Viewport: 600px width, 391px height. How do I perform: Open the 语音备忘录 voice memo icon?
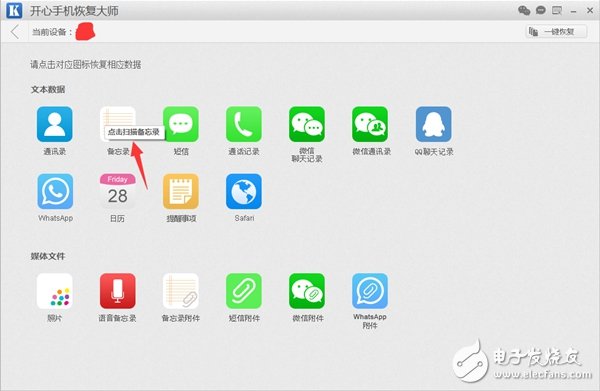117,291
